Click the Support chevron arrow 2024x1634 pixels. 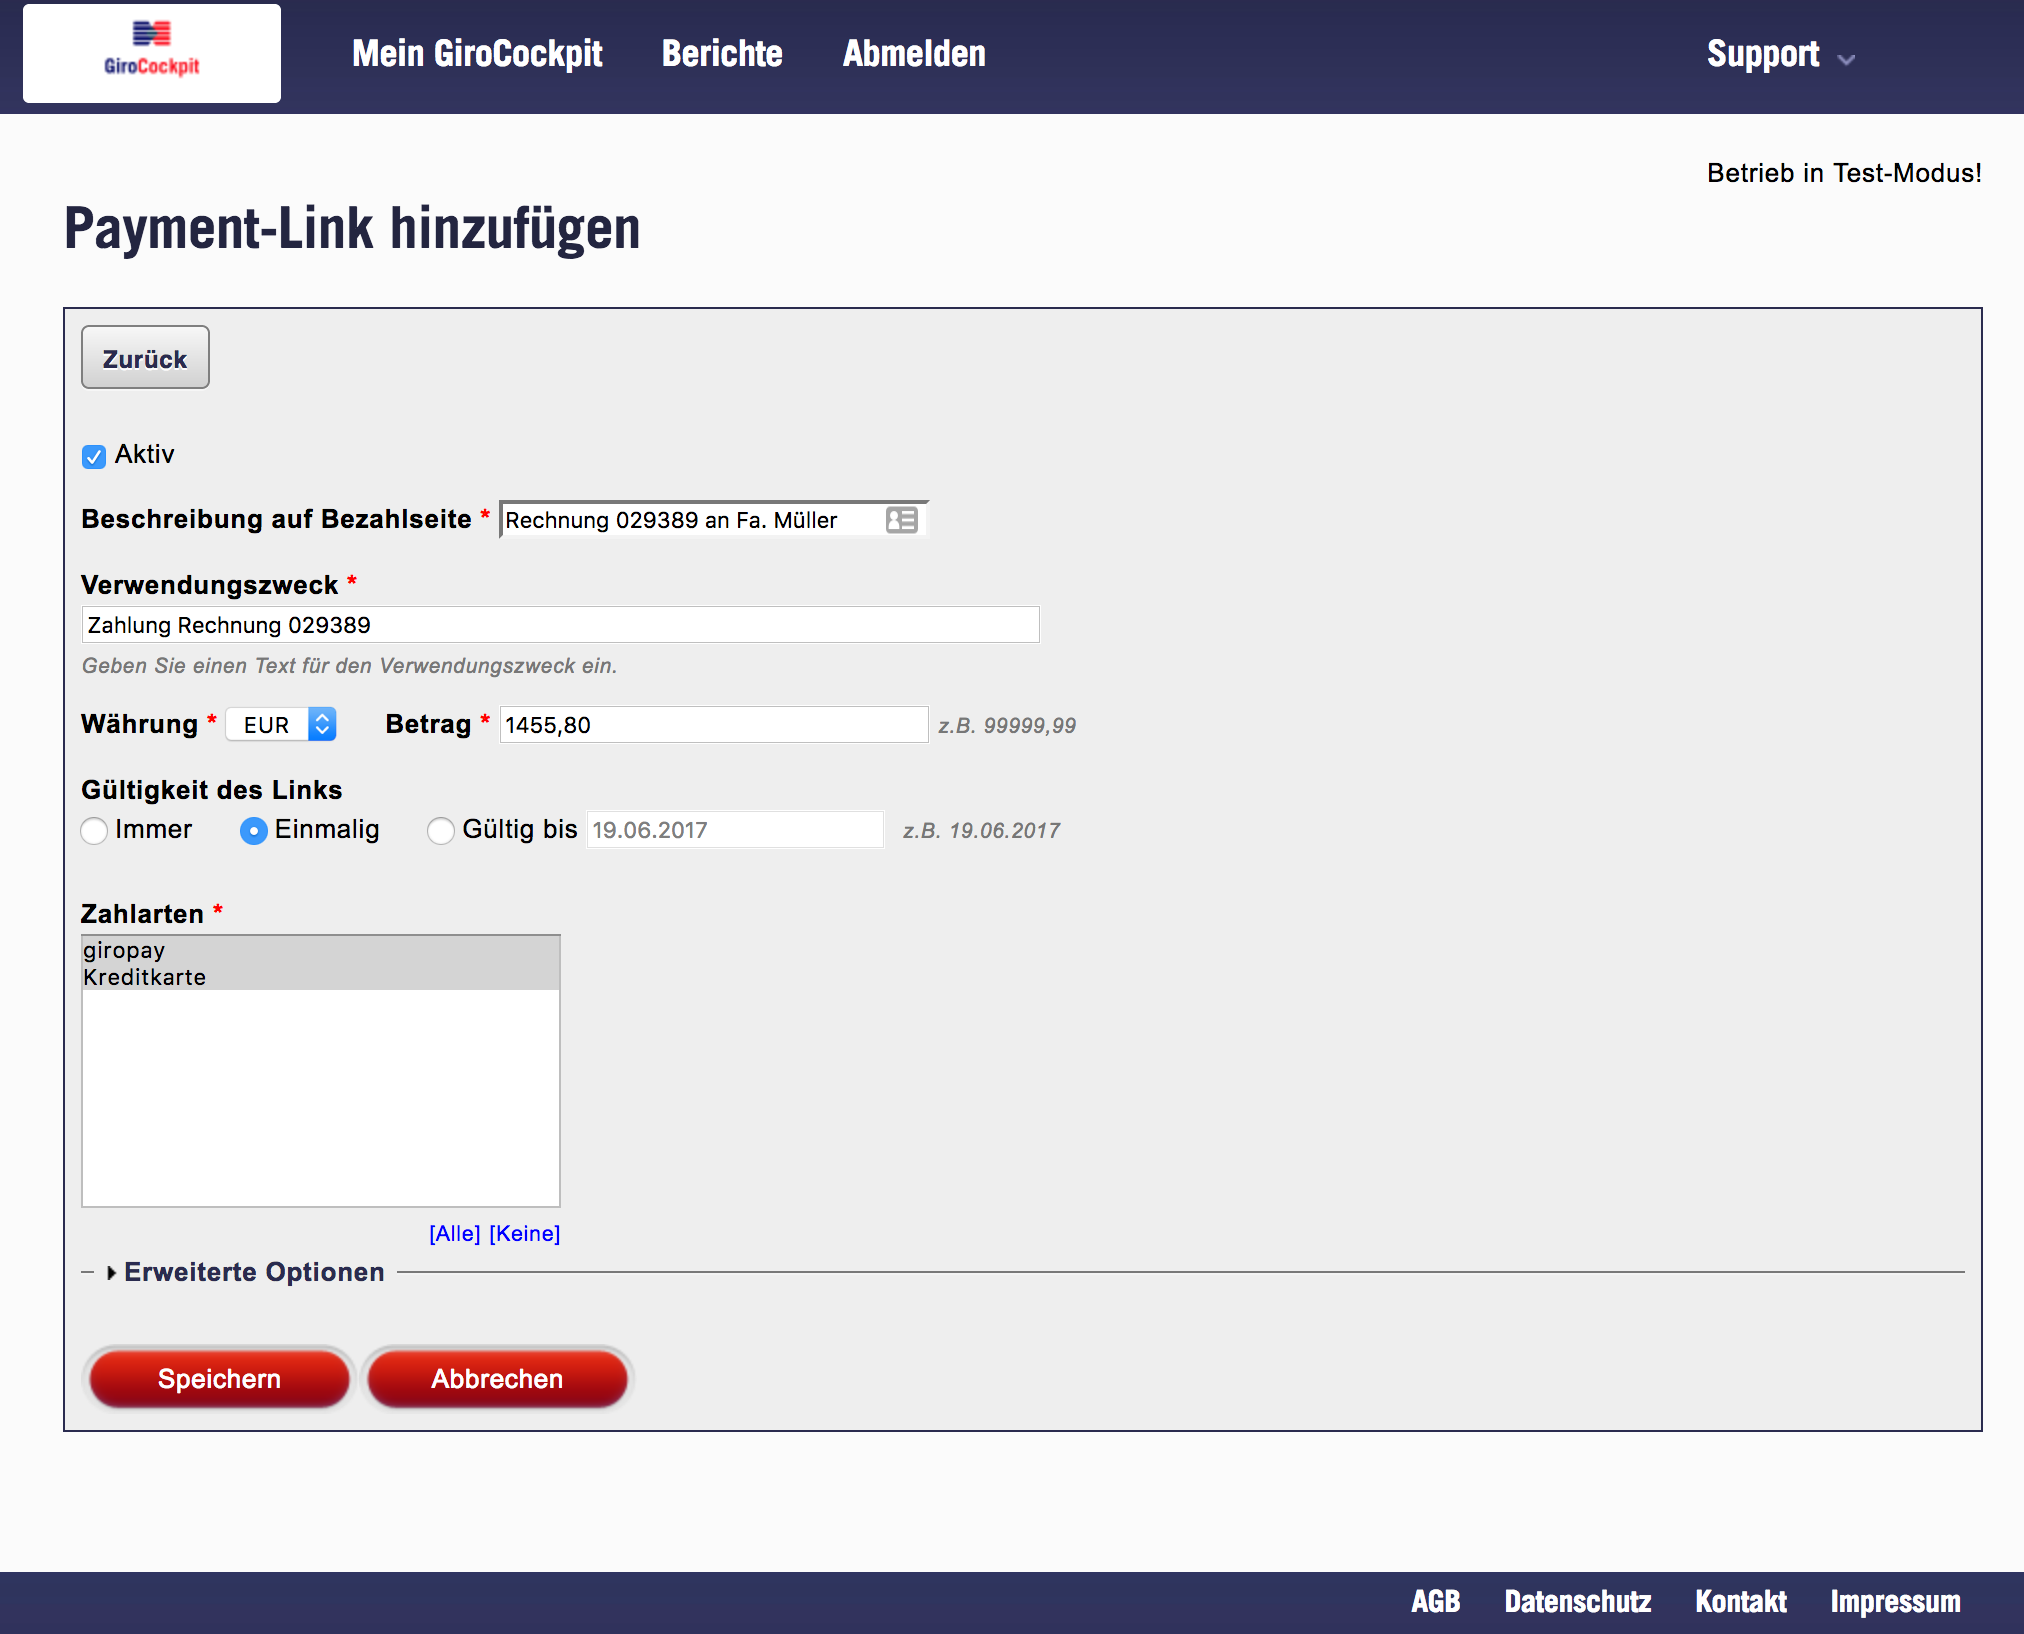[1846, 59]
